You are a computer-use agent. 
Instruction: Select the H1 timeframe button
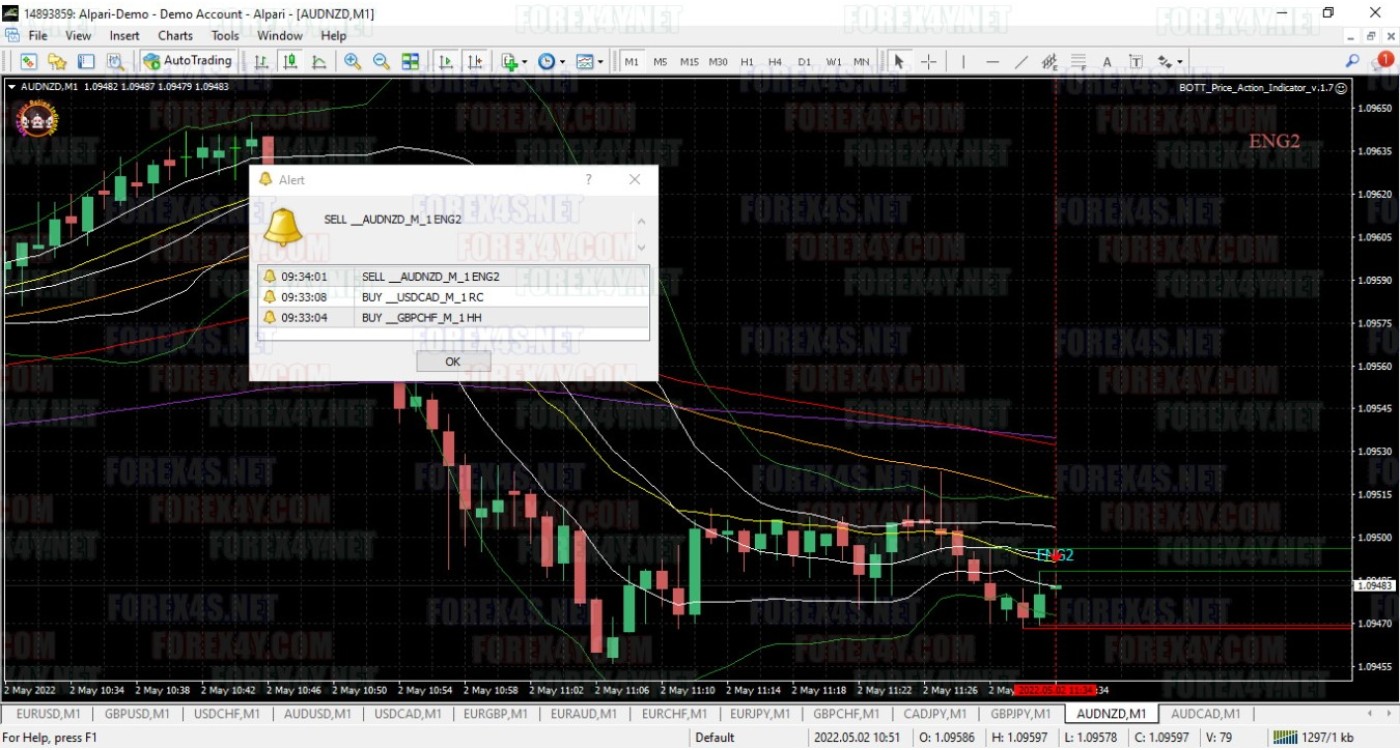pos(747,62)
